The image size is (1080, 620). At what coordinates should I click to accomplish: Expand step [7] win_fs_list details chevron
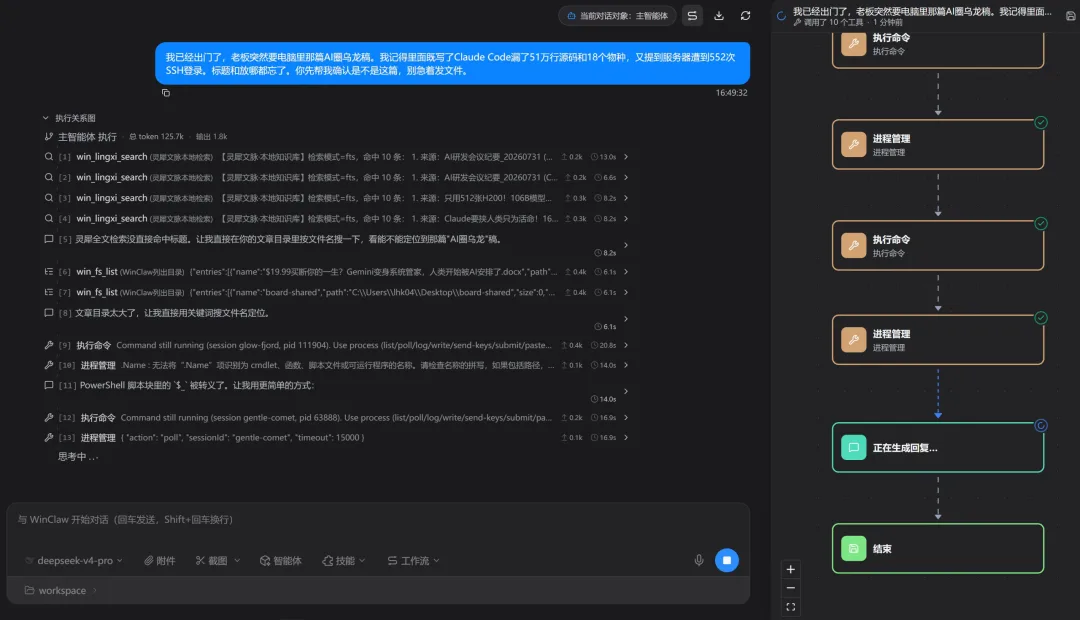(625, 292)
